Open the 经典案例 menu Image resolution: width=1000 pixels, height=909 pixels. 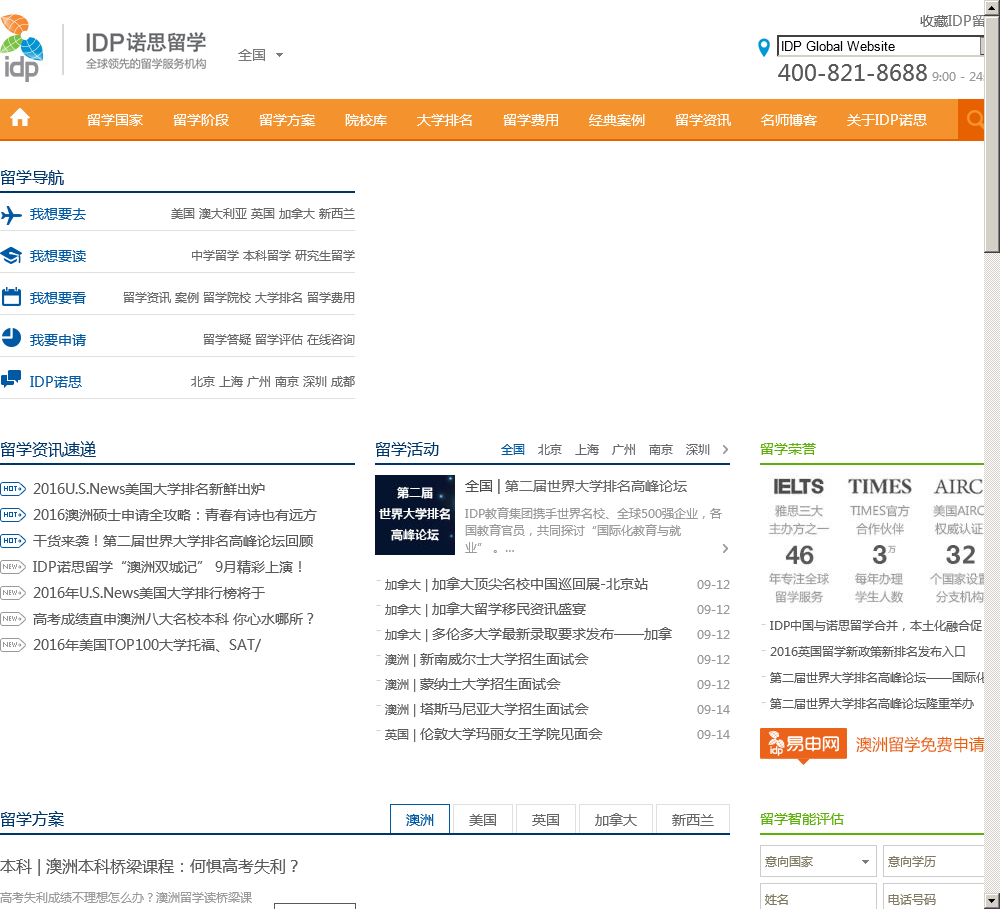click(617, 120)
